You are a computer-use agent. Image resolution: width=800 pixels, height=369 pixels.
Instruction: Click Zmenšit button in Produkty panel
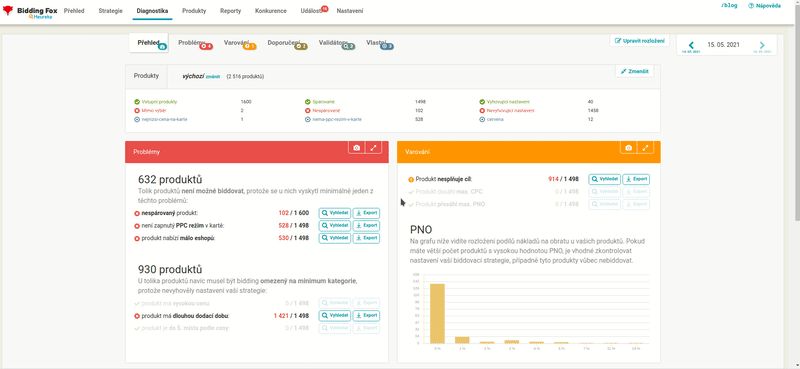click(x=634, y=71)
